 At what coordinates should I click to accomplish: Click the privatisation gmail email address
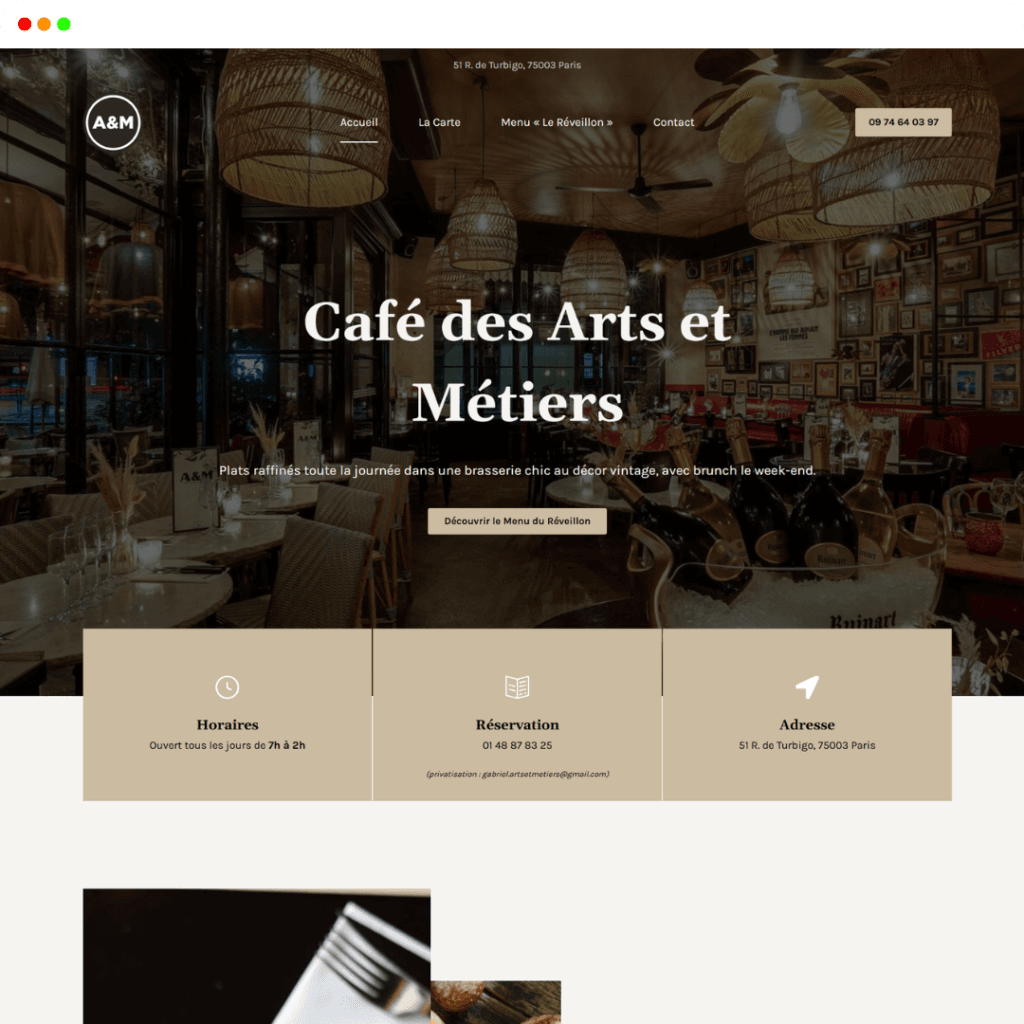545,774
